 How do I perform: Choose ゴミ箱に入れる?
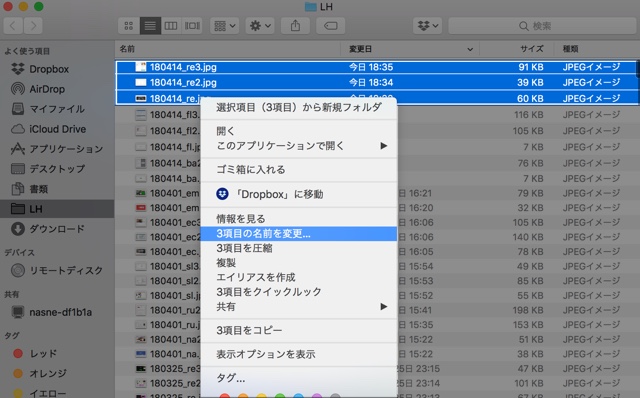tap(299, 169)
